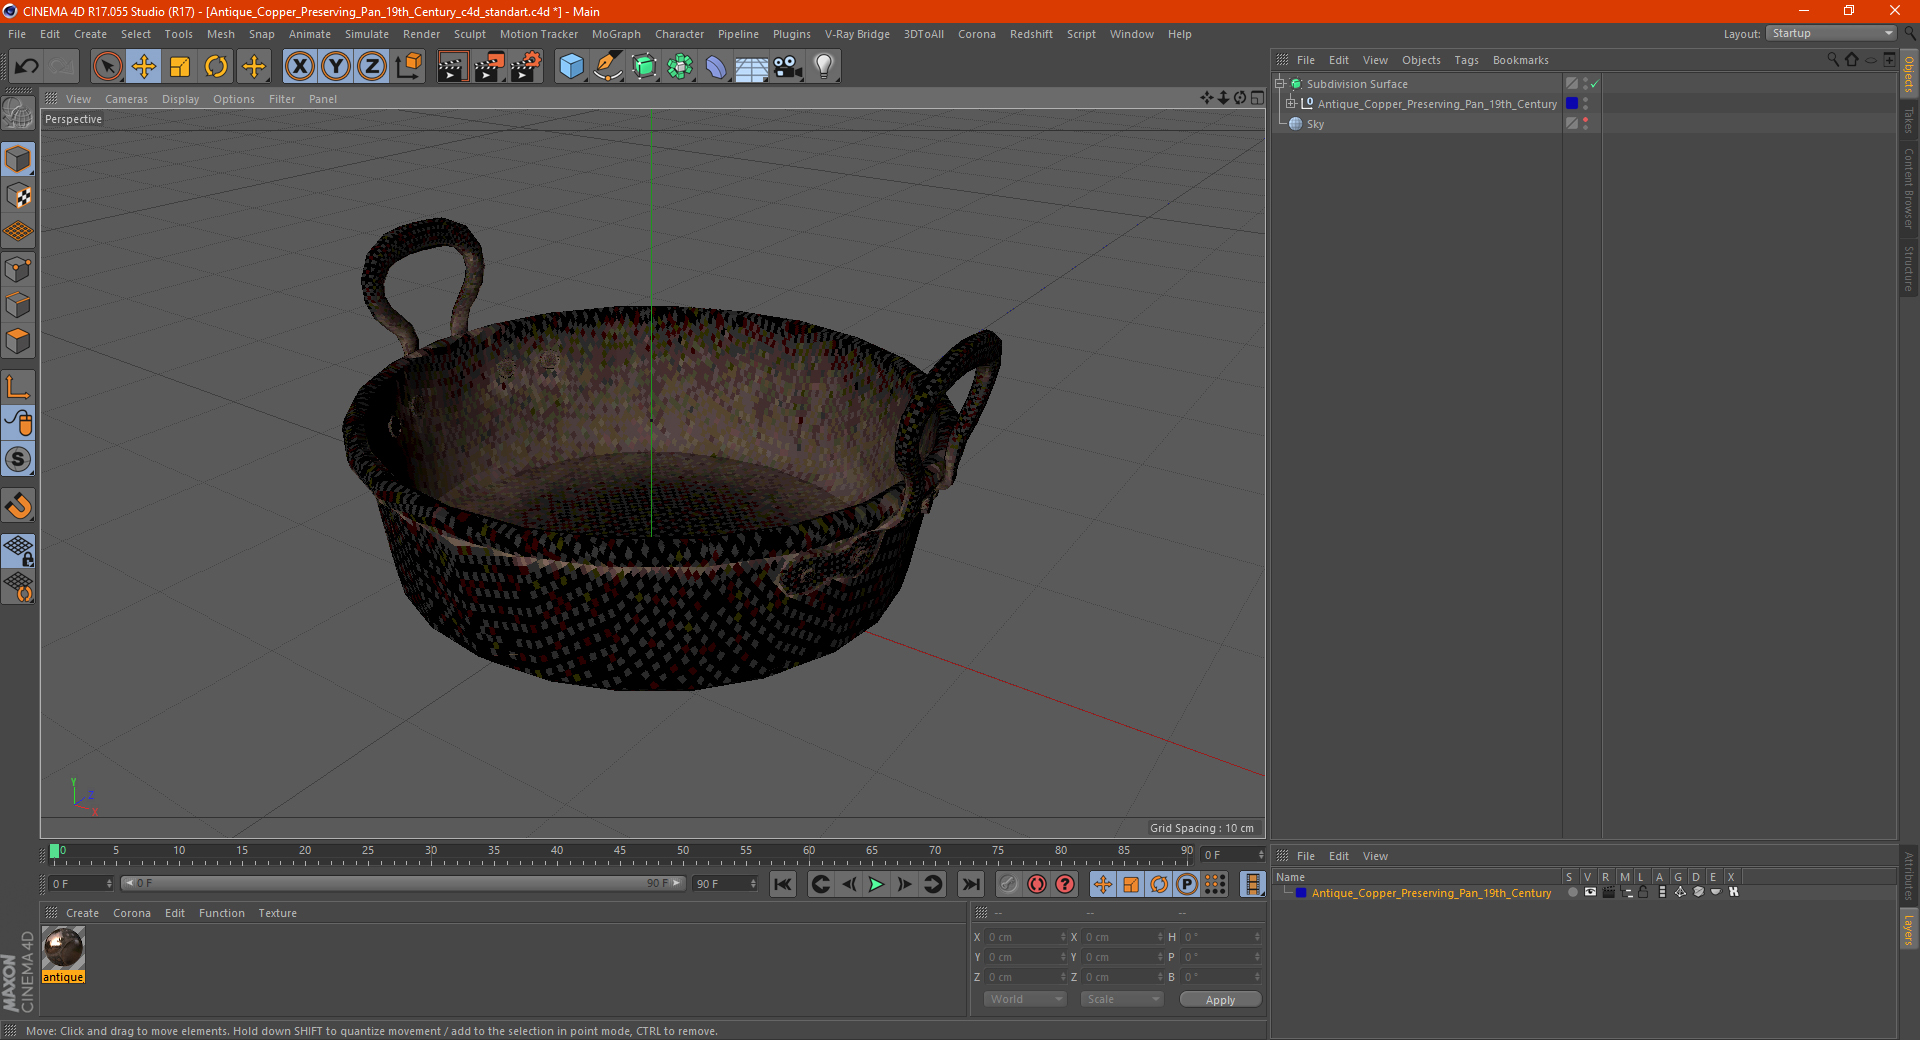This screenshot has height=1040, width=1920.
Task: Open the Subdivision Surface generators icon
Action: [644, 67]
